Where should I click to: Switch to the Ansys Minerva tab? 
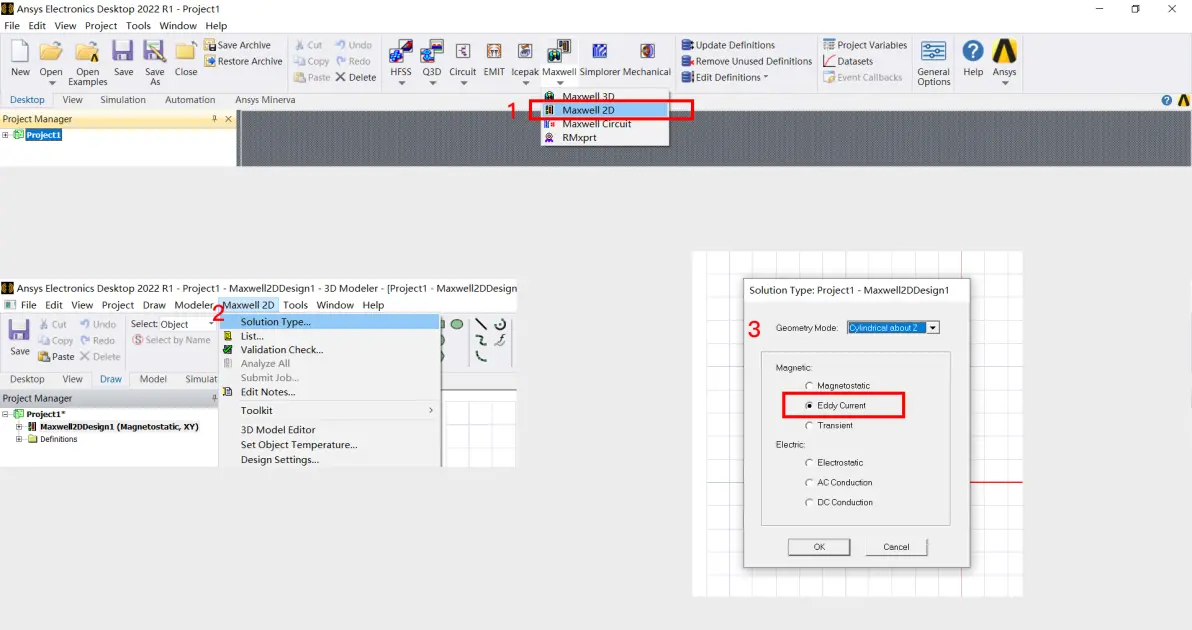click(x=265, y=100)
